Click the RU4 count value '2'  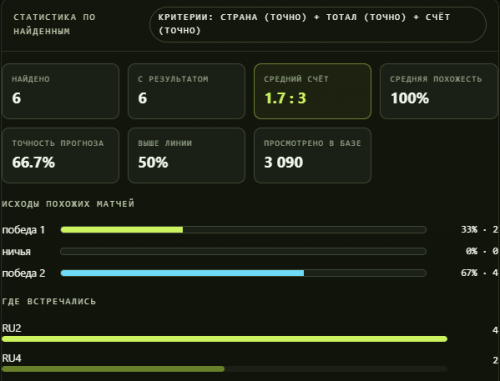coord(495,360)
